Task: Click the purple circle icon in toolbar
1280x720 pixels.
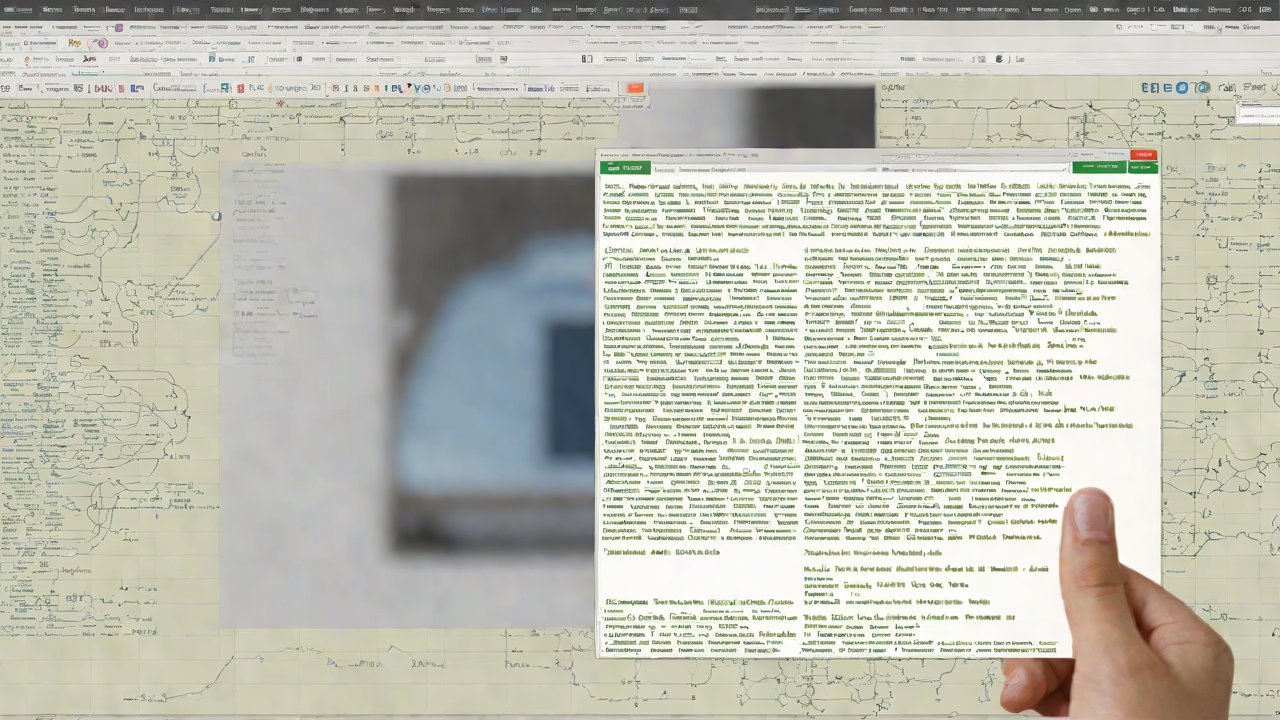Action: 102,44
